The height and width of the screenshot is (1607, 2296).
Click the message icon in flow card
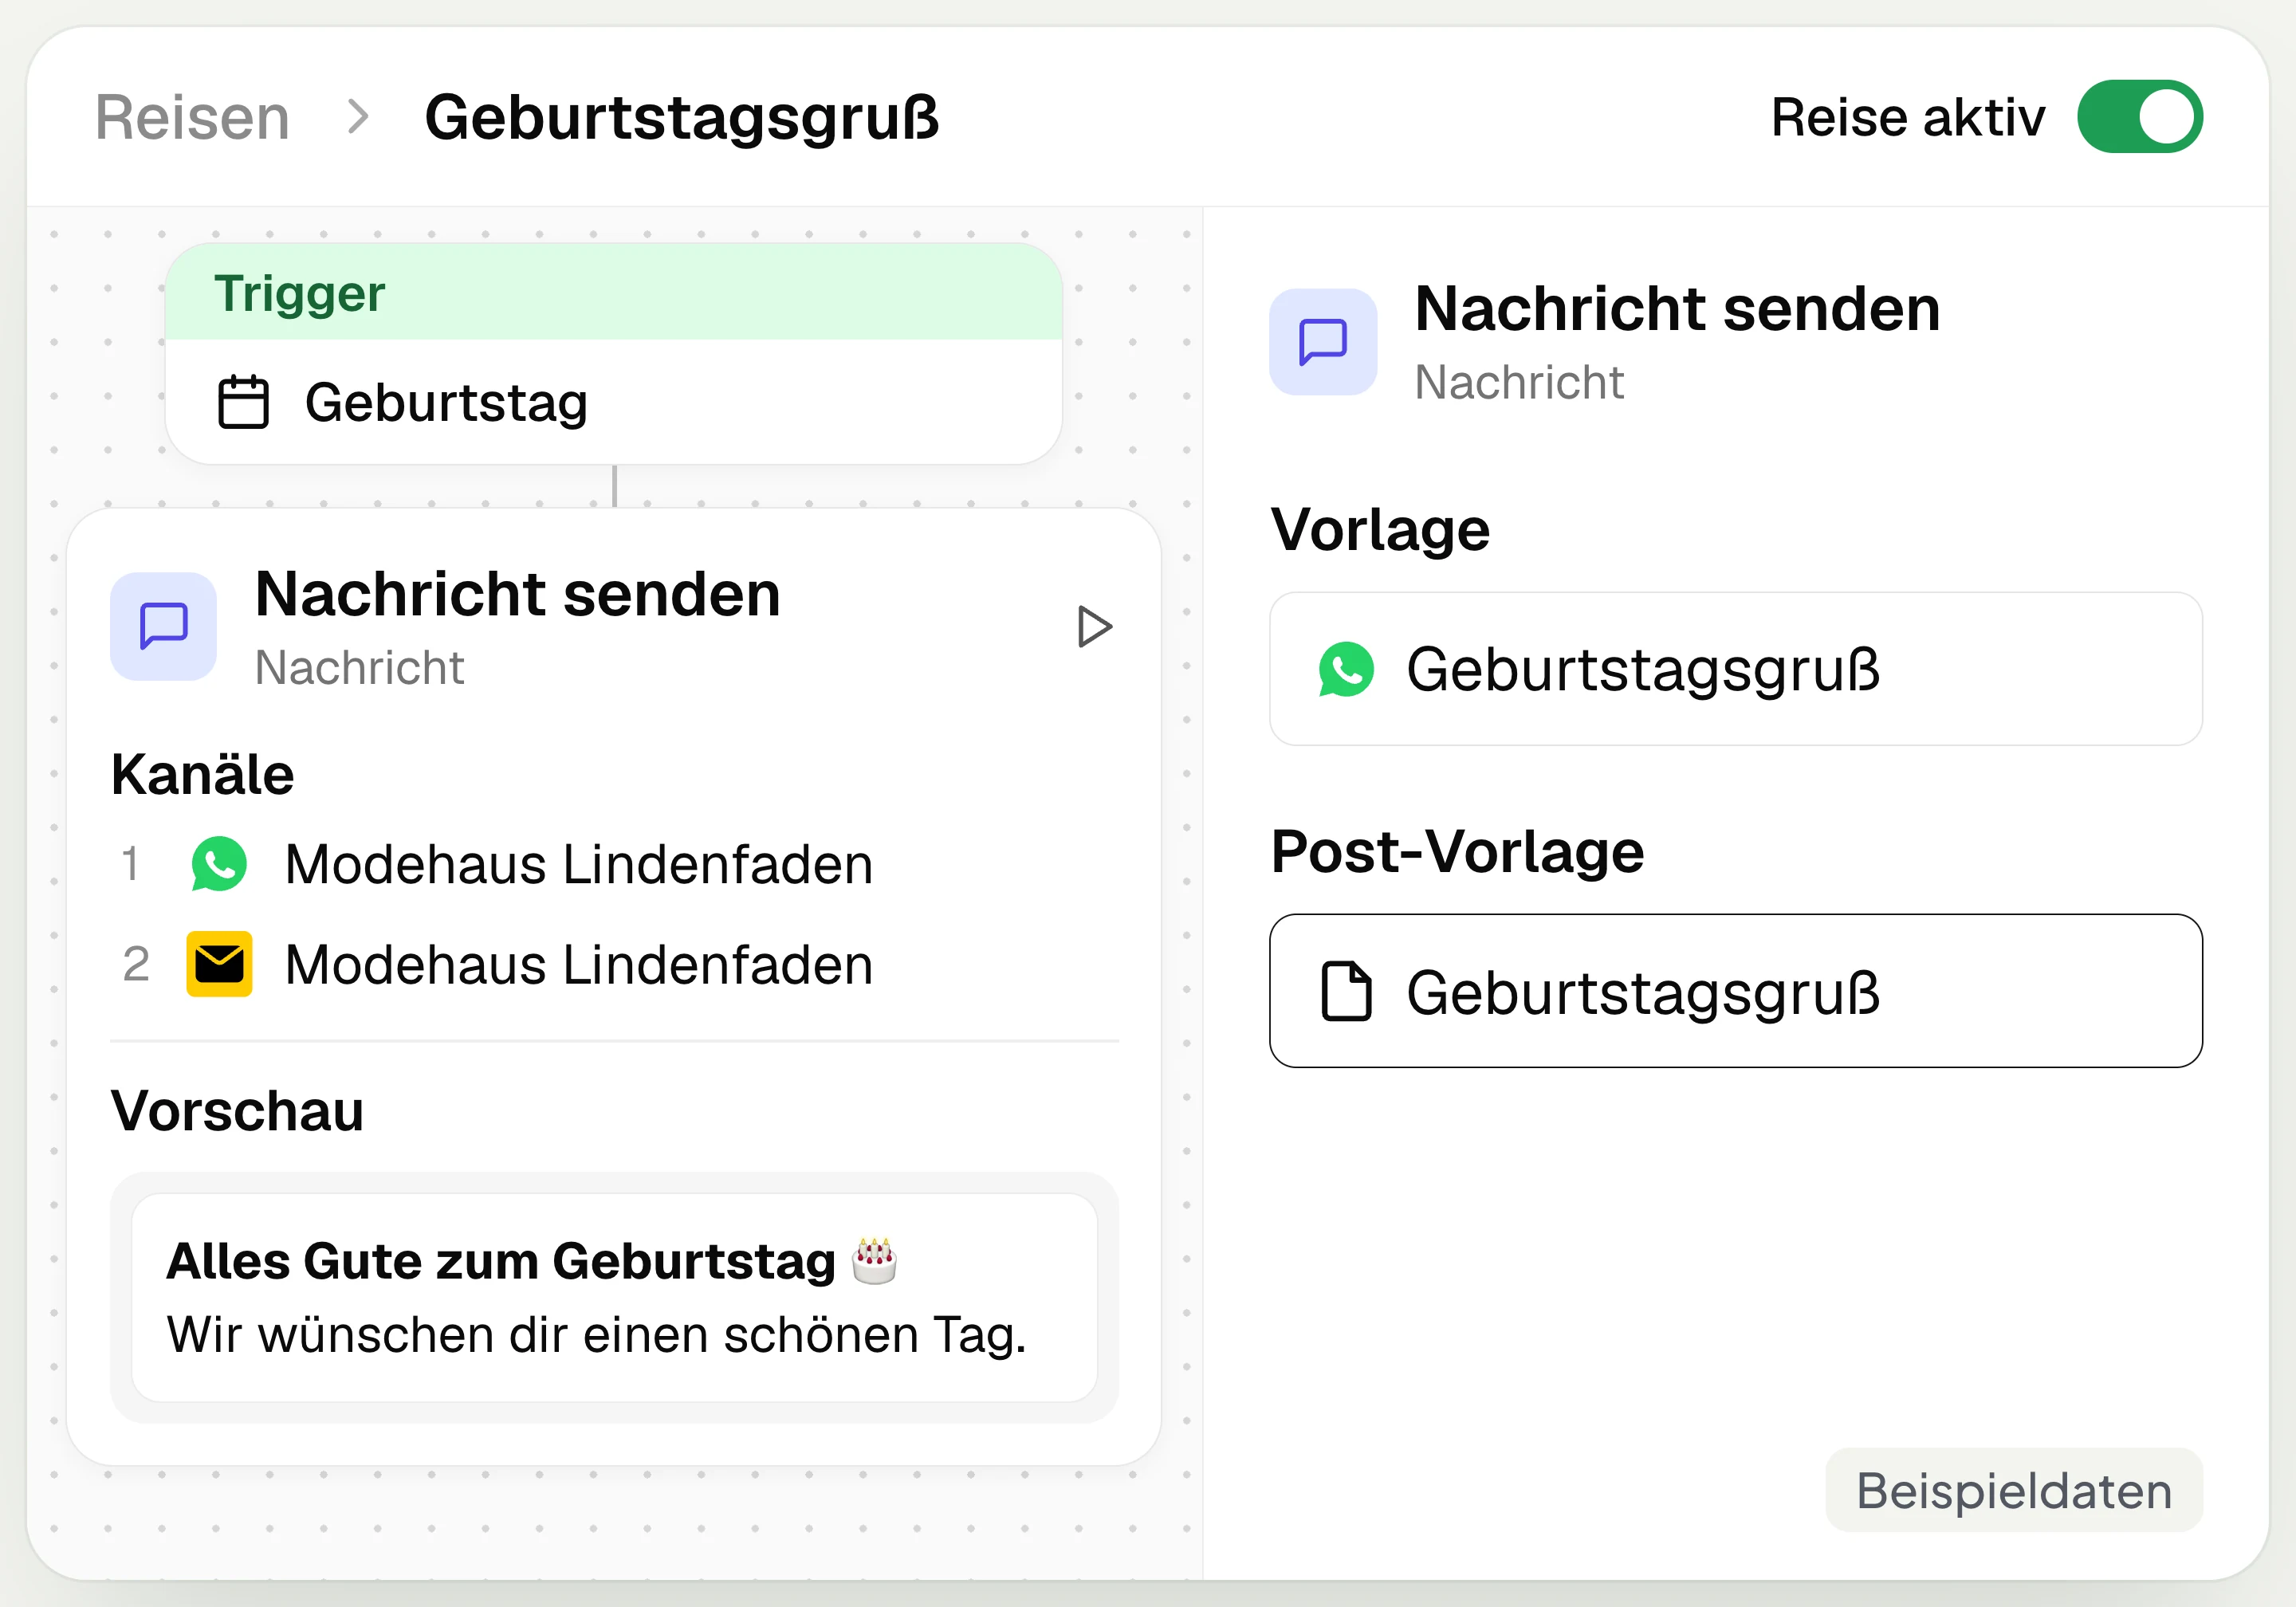pos(164,626)
